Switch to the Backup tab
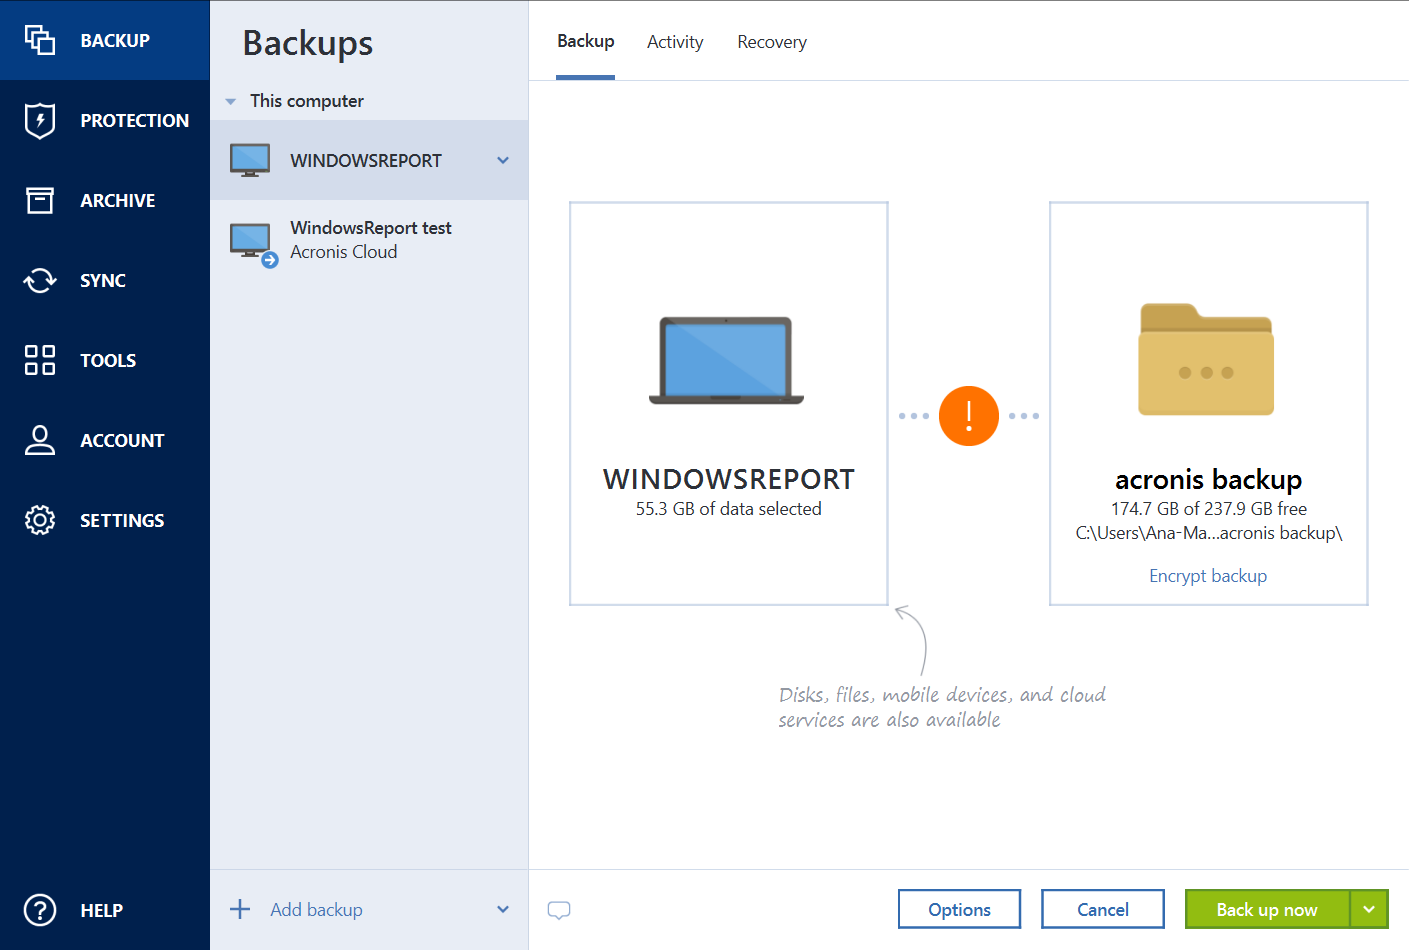Viewport: 1409px width, 950px height. point(586,41)
